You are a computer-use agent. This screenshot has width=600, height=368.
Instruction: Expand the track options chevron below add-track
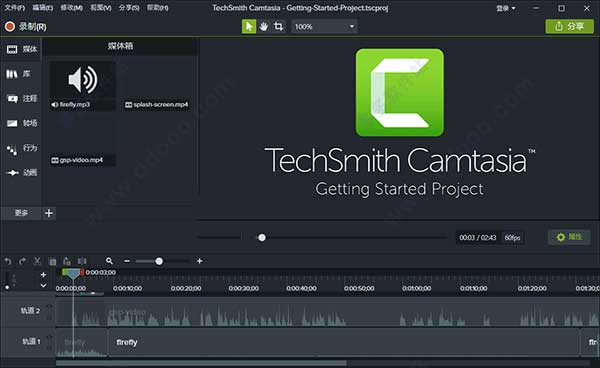[x=43, y=285]
